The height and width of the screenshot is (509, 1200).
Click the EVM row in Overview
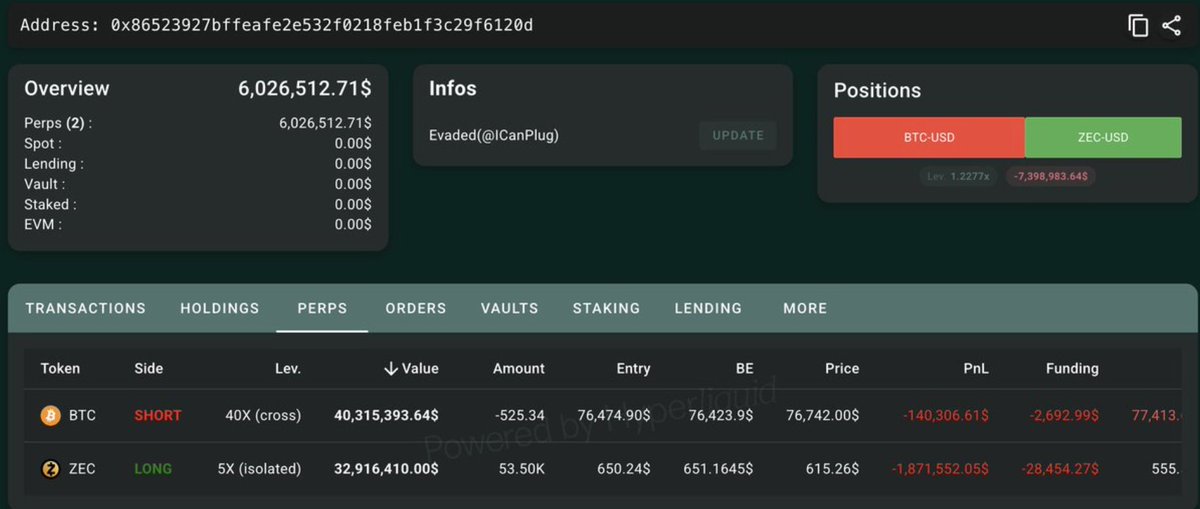[198, 224]
